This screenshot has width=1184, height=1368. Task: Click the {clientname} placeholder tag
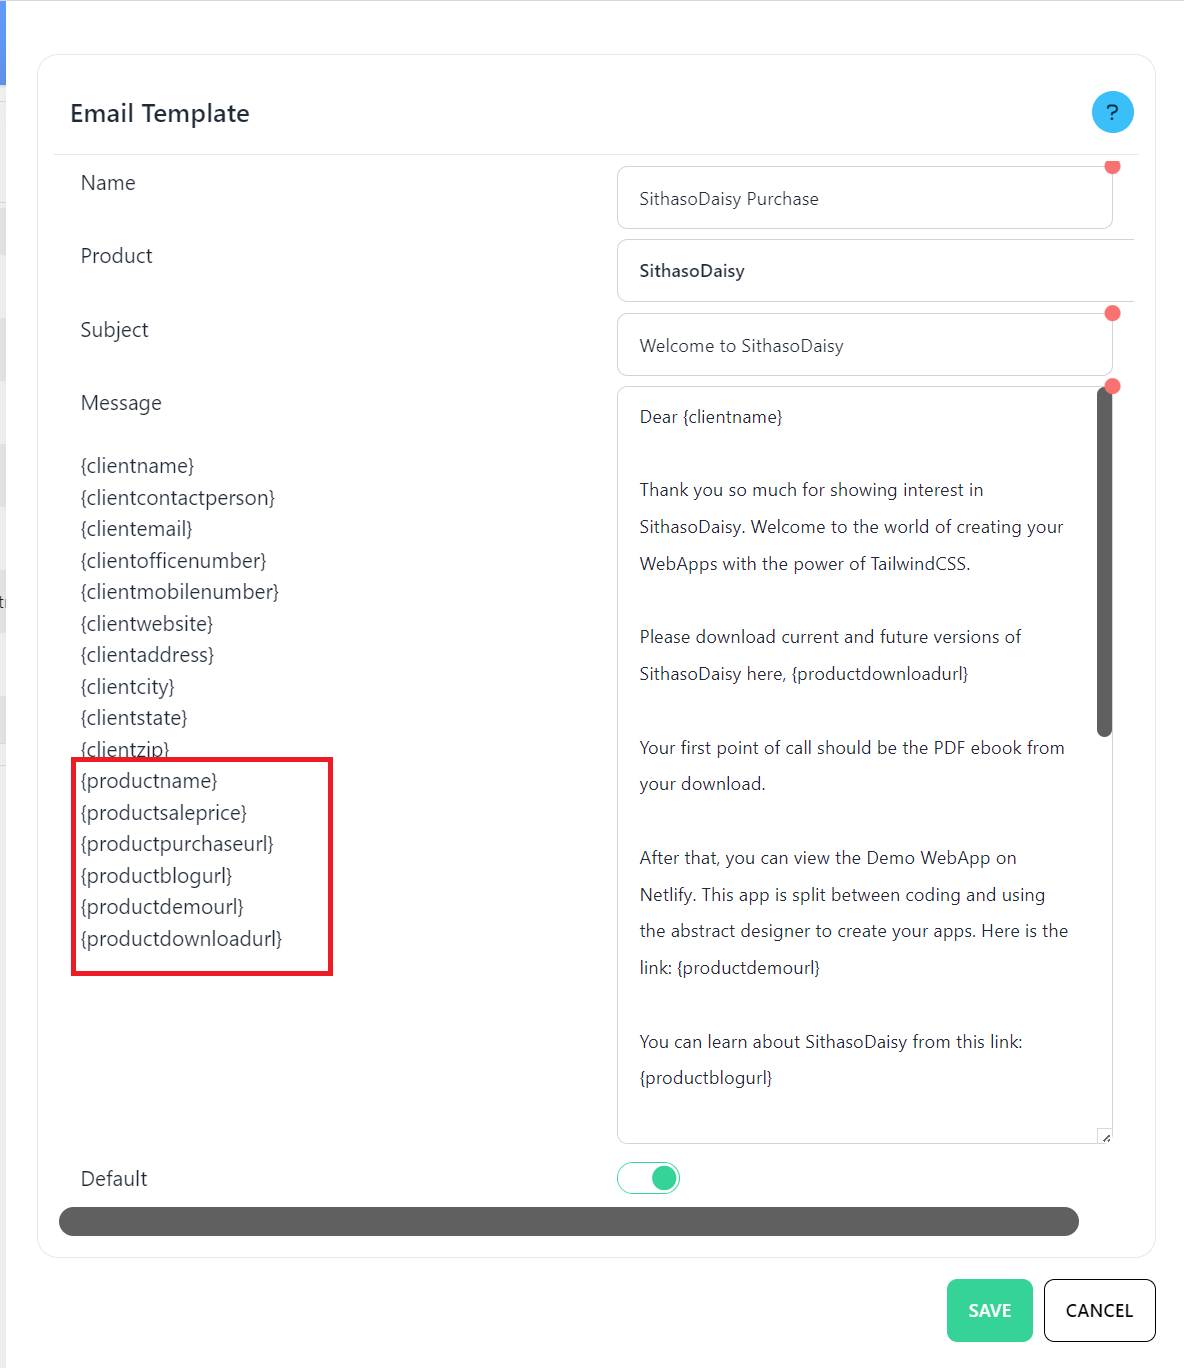137,466
